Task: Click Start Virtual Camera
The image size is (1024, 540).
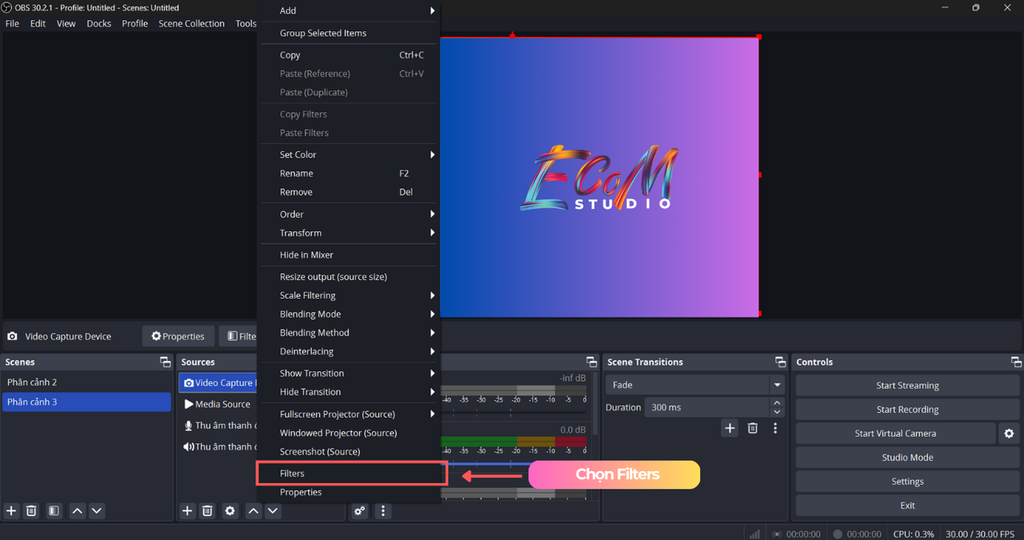Action: tap(895, 434)
